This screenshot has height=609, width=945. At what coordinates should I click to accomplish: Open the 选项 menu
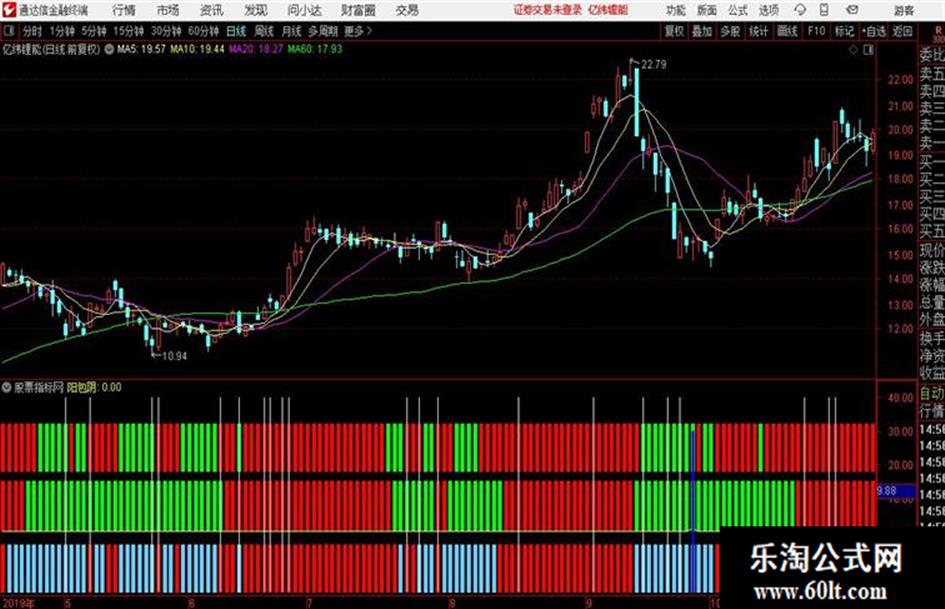(768, 10)
